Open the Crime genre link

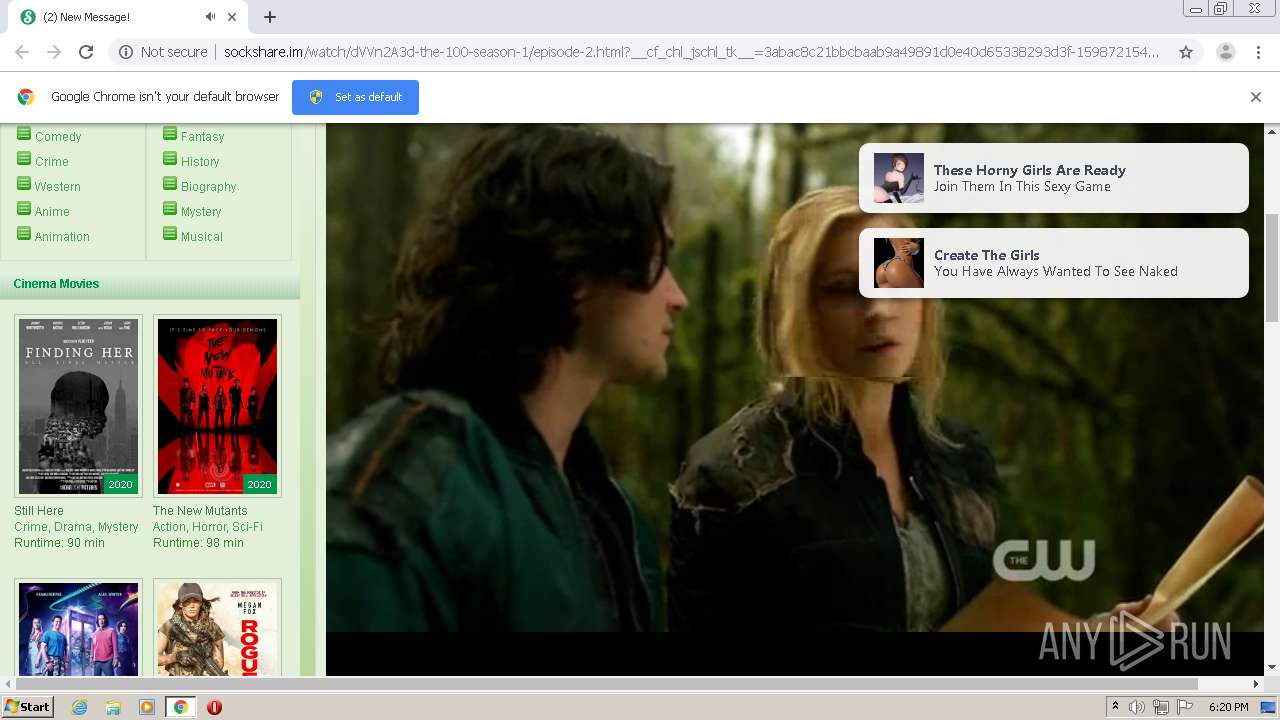pos(52,162)
